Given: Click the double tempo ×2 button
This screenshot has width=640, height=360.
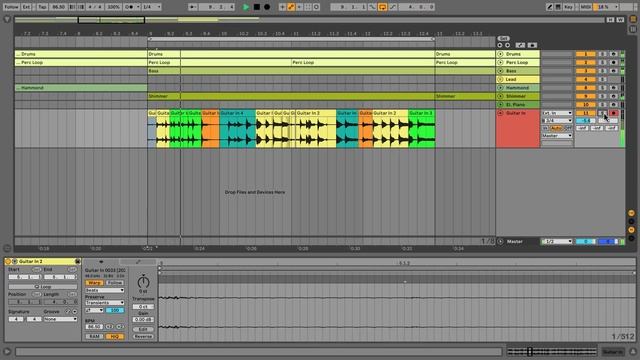Looking at the screenshot, I should 120,327.
